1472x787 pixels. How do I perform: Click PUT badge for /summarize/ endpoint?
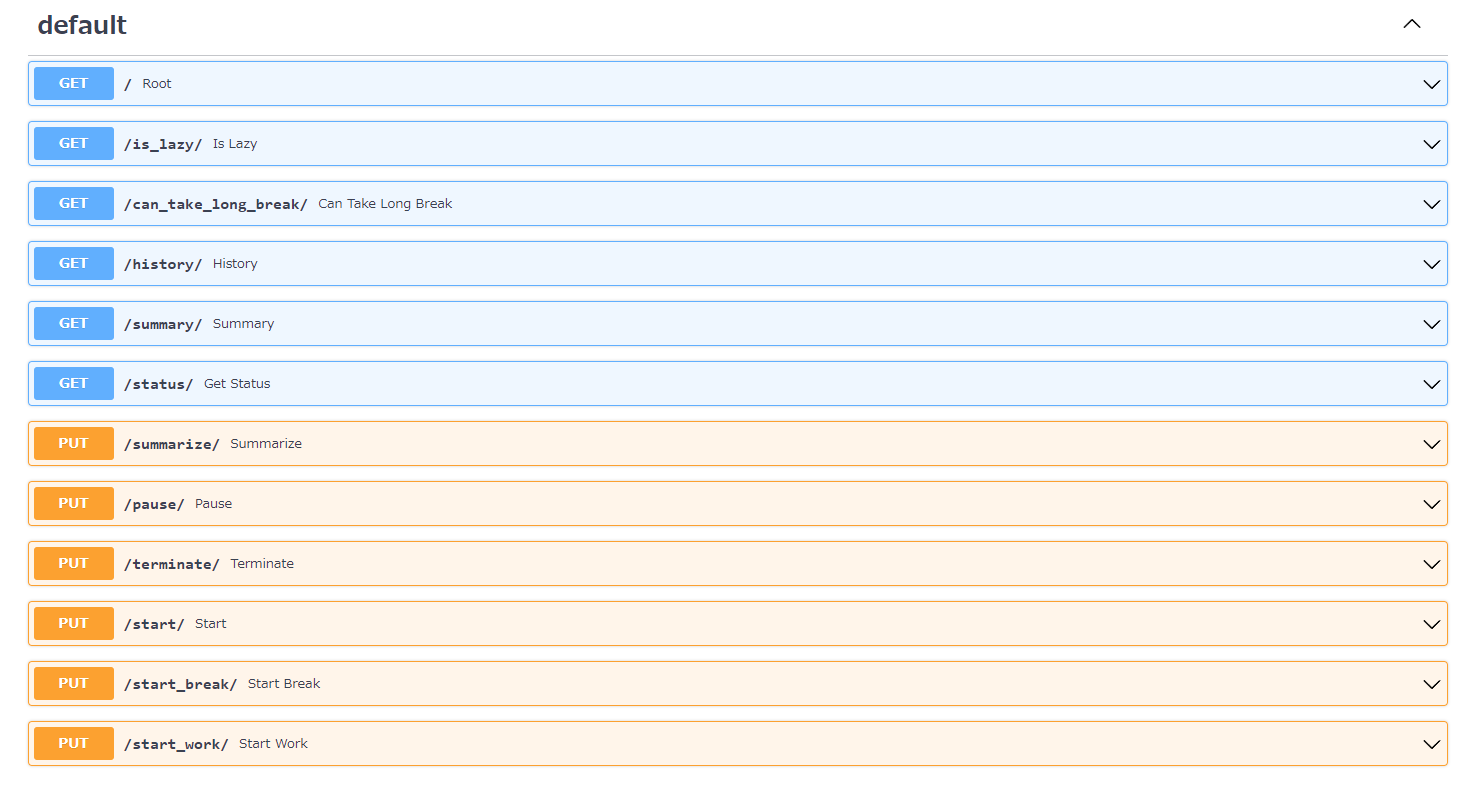click(74, 444)
